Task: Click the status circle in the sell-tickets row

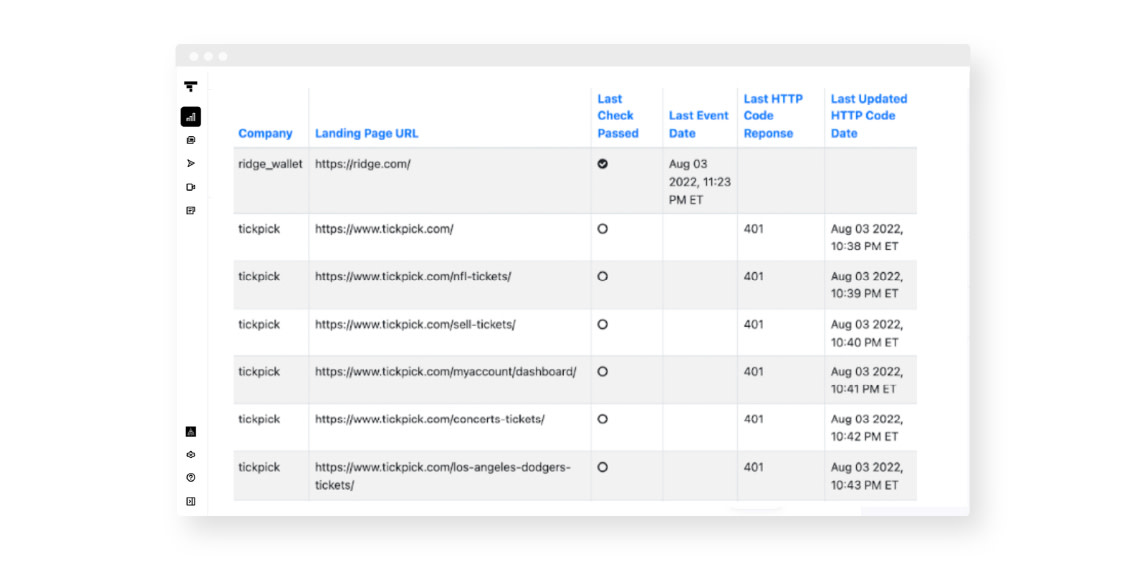Action: click(603, 325)
